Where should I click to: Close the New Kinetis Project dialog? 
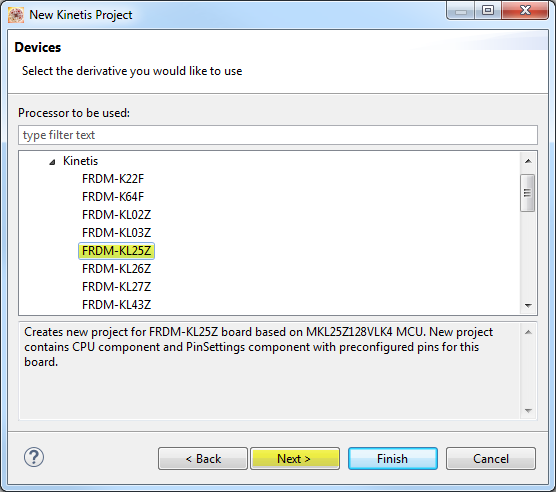[525, 10]
